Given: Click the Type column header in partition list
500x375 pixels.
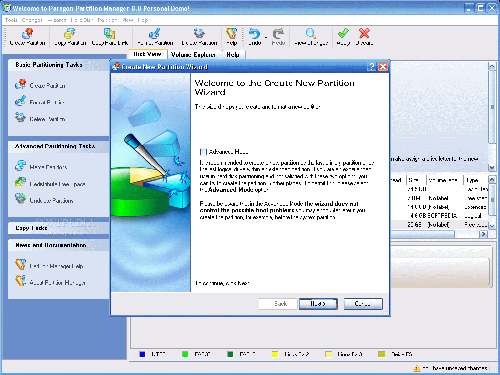Looking at the screenshot, I should [476, 180].
